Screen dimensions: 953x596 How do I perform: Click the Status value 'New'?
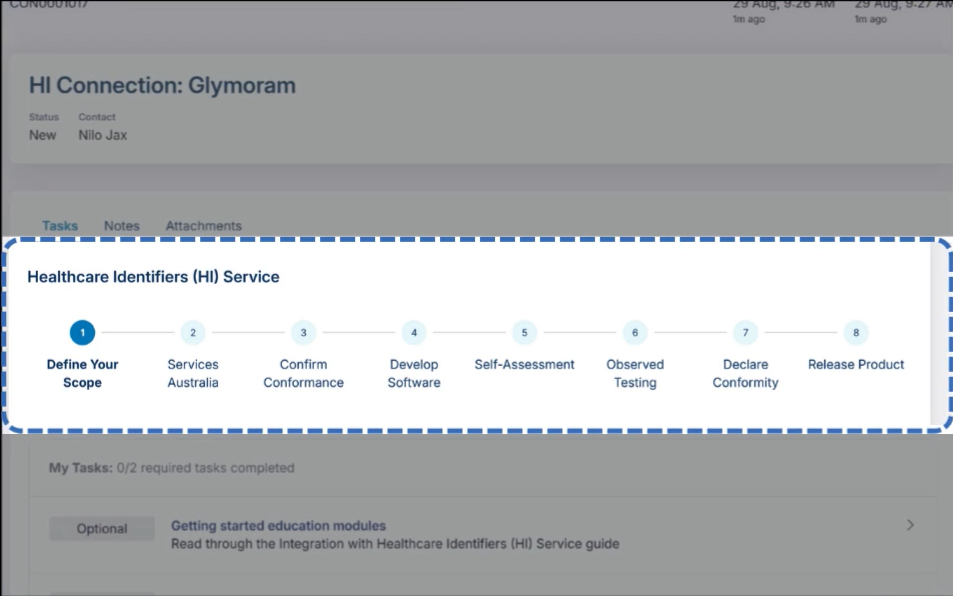42,134
